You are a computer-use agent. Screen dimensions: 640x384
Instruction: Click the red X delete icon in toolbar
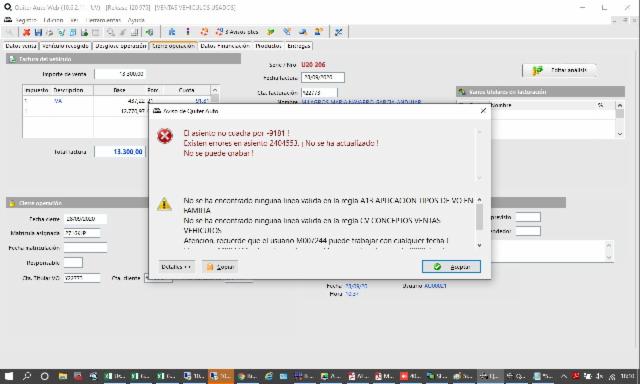(27, 32)
